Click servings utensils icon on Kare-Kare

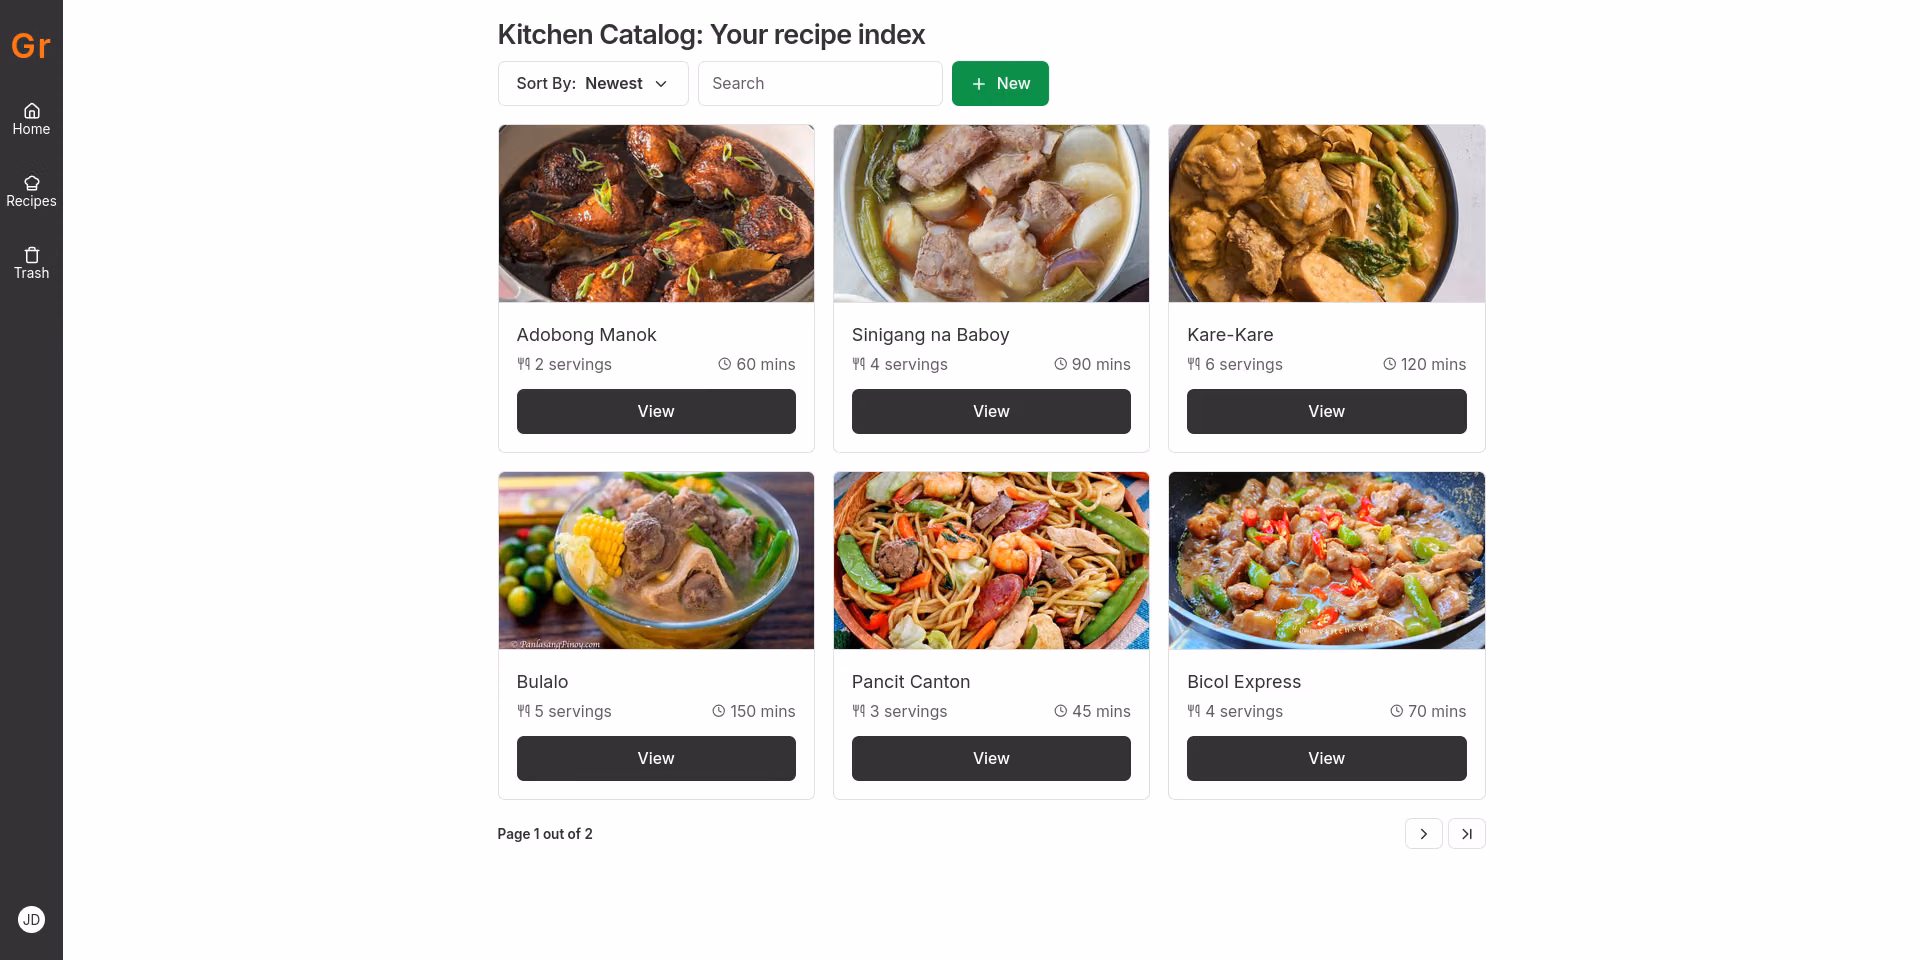click(x=1194, y=364)
